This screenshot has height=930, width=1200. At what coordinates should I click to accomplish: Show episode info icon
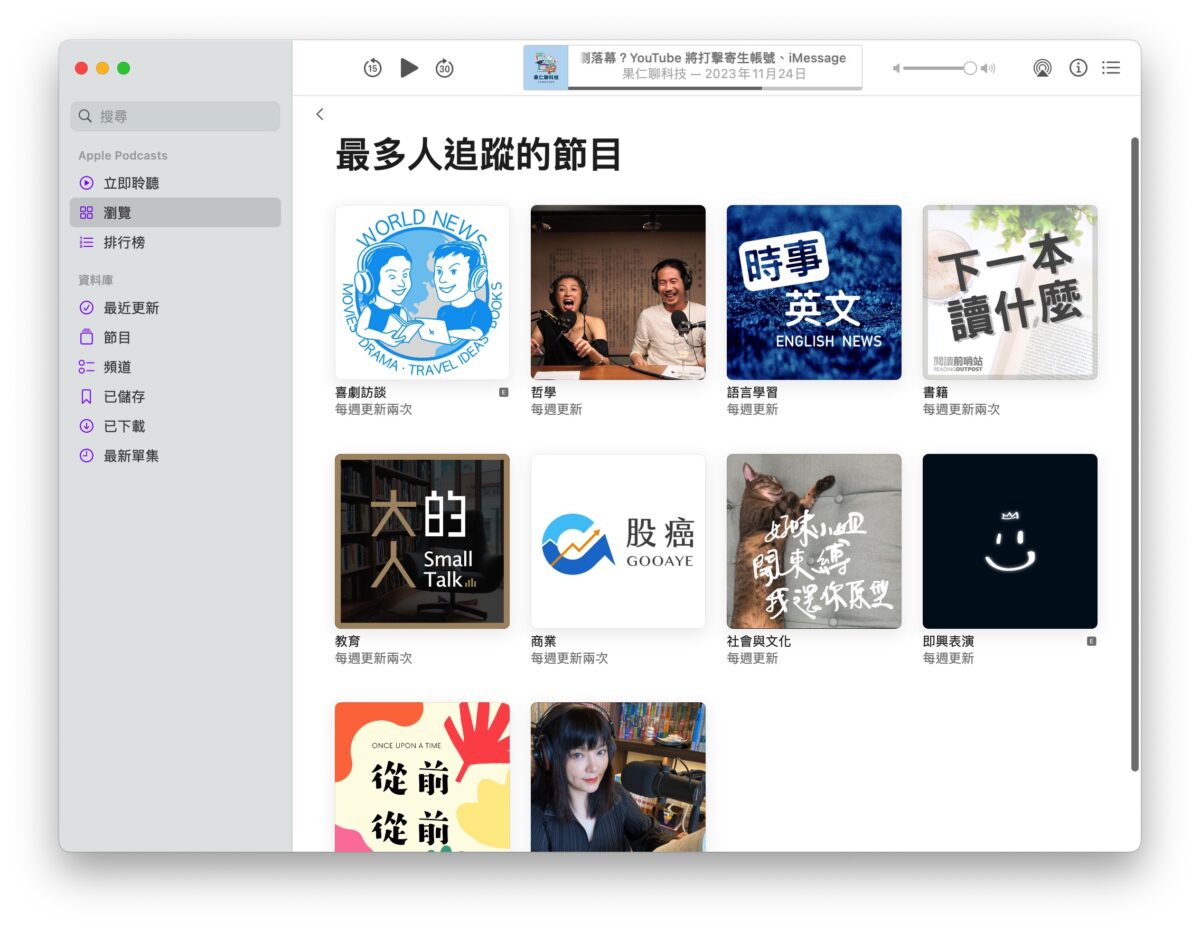[x=1078, y=68]
